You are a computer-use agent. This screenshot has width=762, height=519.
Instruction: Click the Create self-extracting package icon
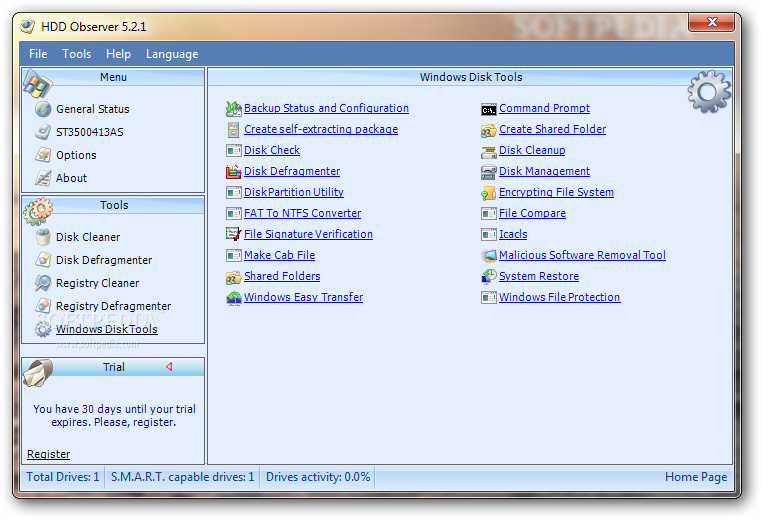pyautogui.click(x=234, y=129)
